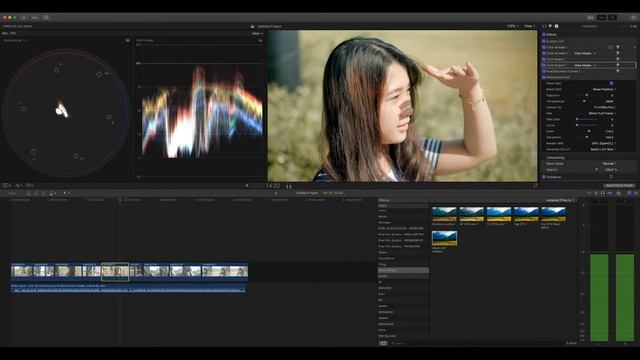Toggle the Timeline panel layout button
The image size is (640, 360).
(x=601, y=18)
